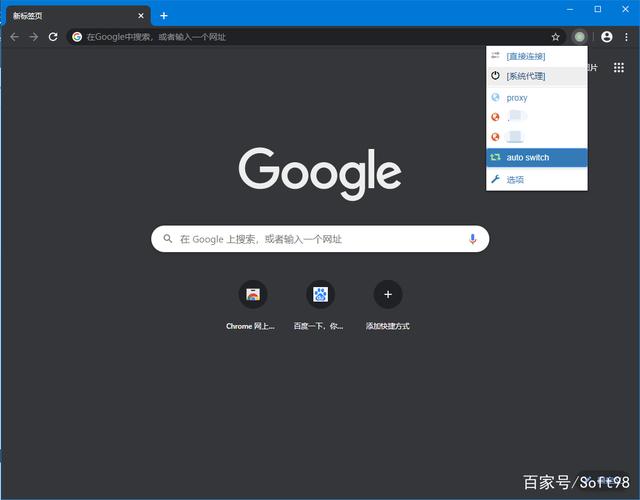Click the Google logo
640x500 pixels.
coord(320,173)
